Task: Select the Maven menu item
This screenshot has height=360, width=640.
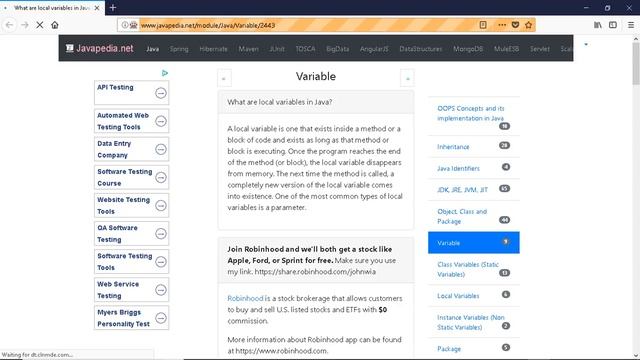Action: (x=248, y=49)
